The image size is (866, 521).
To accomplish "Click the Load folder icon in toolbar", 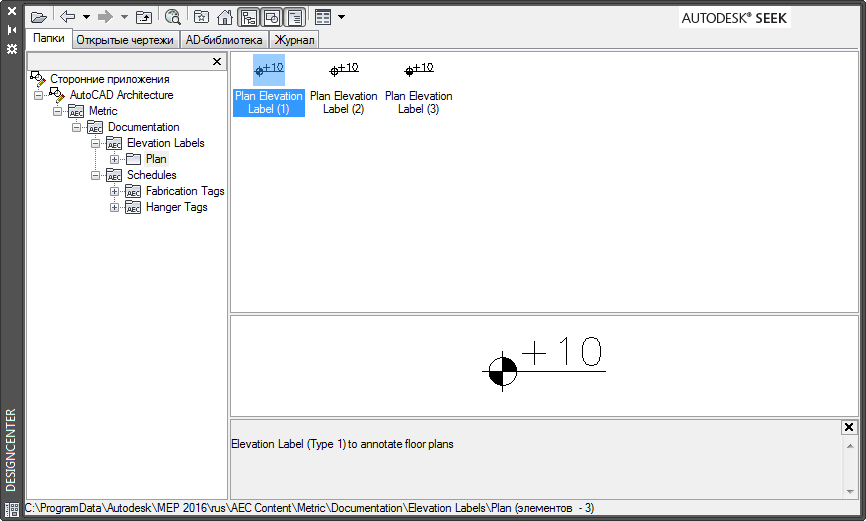I will tap(39, 18).
